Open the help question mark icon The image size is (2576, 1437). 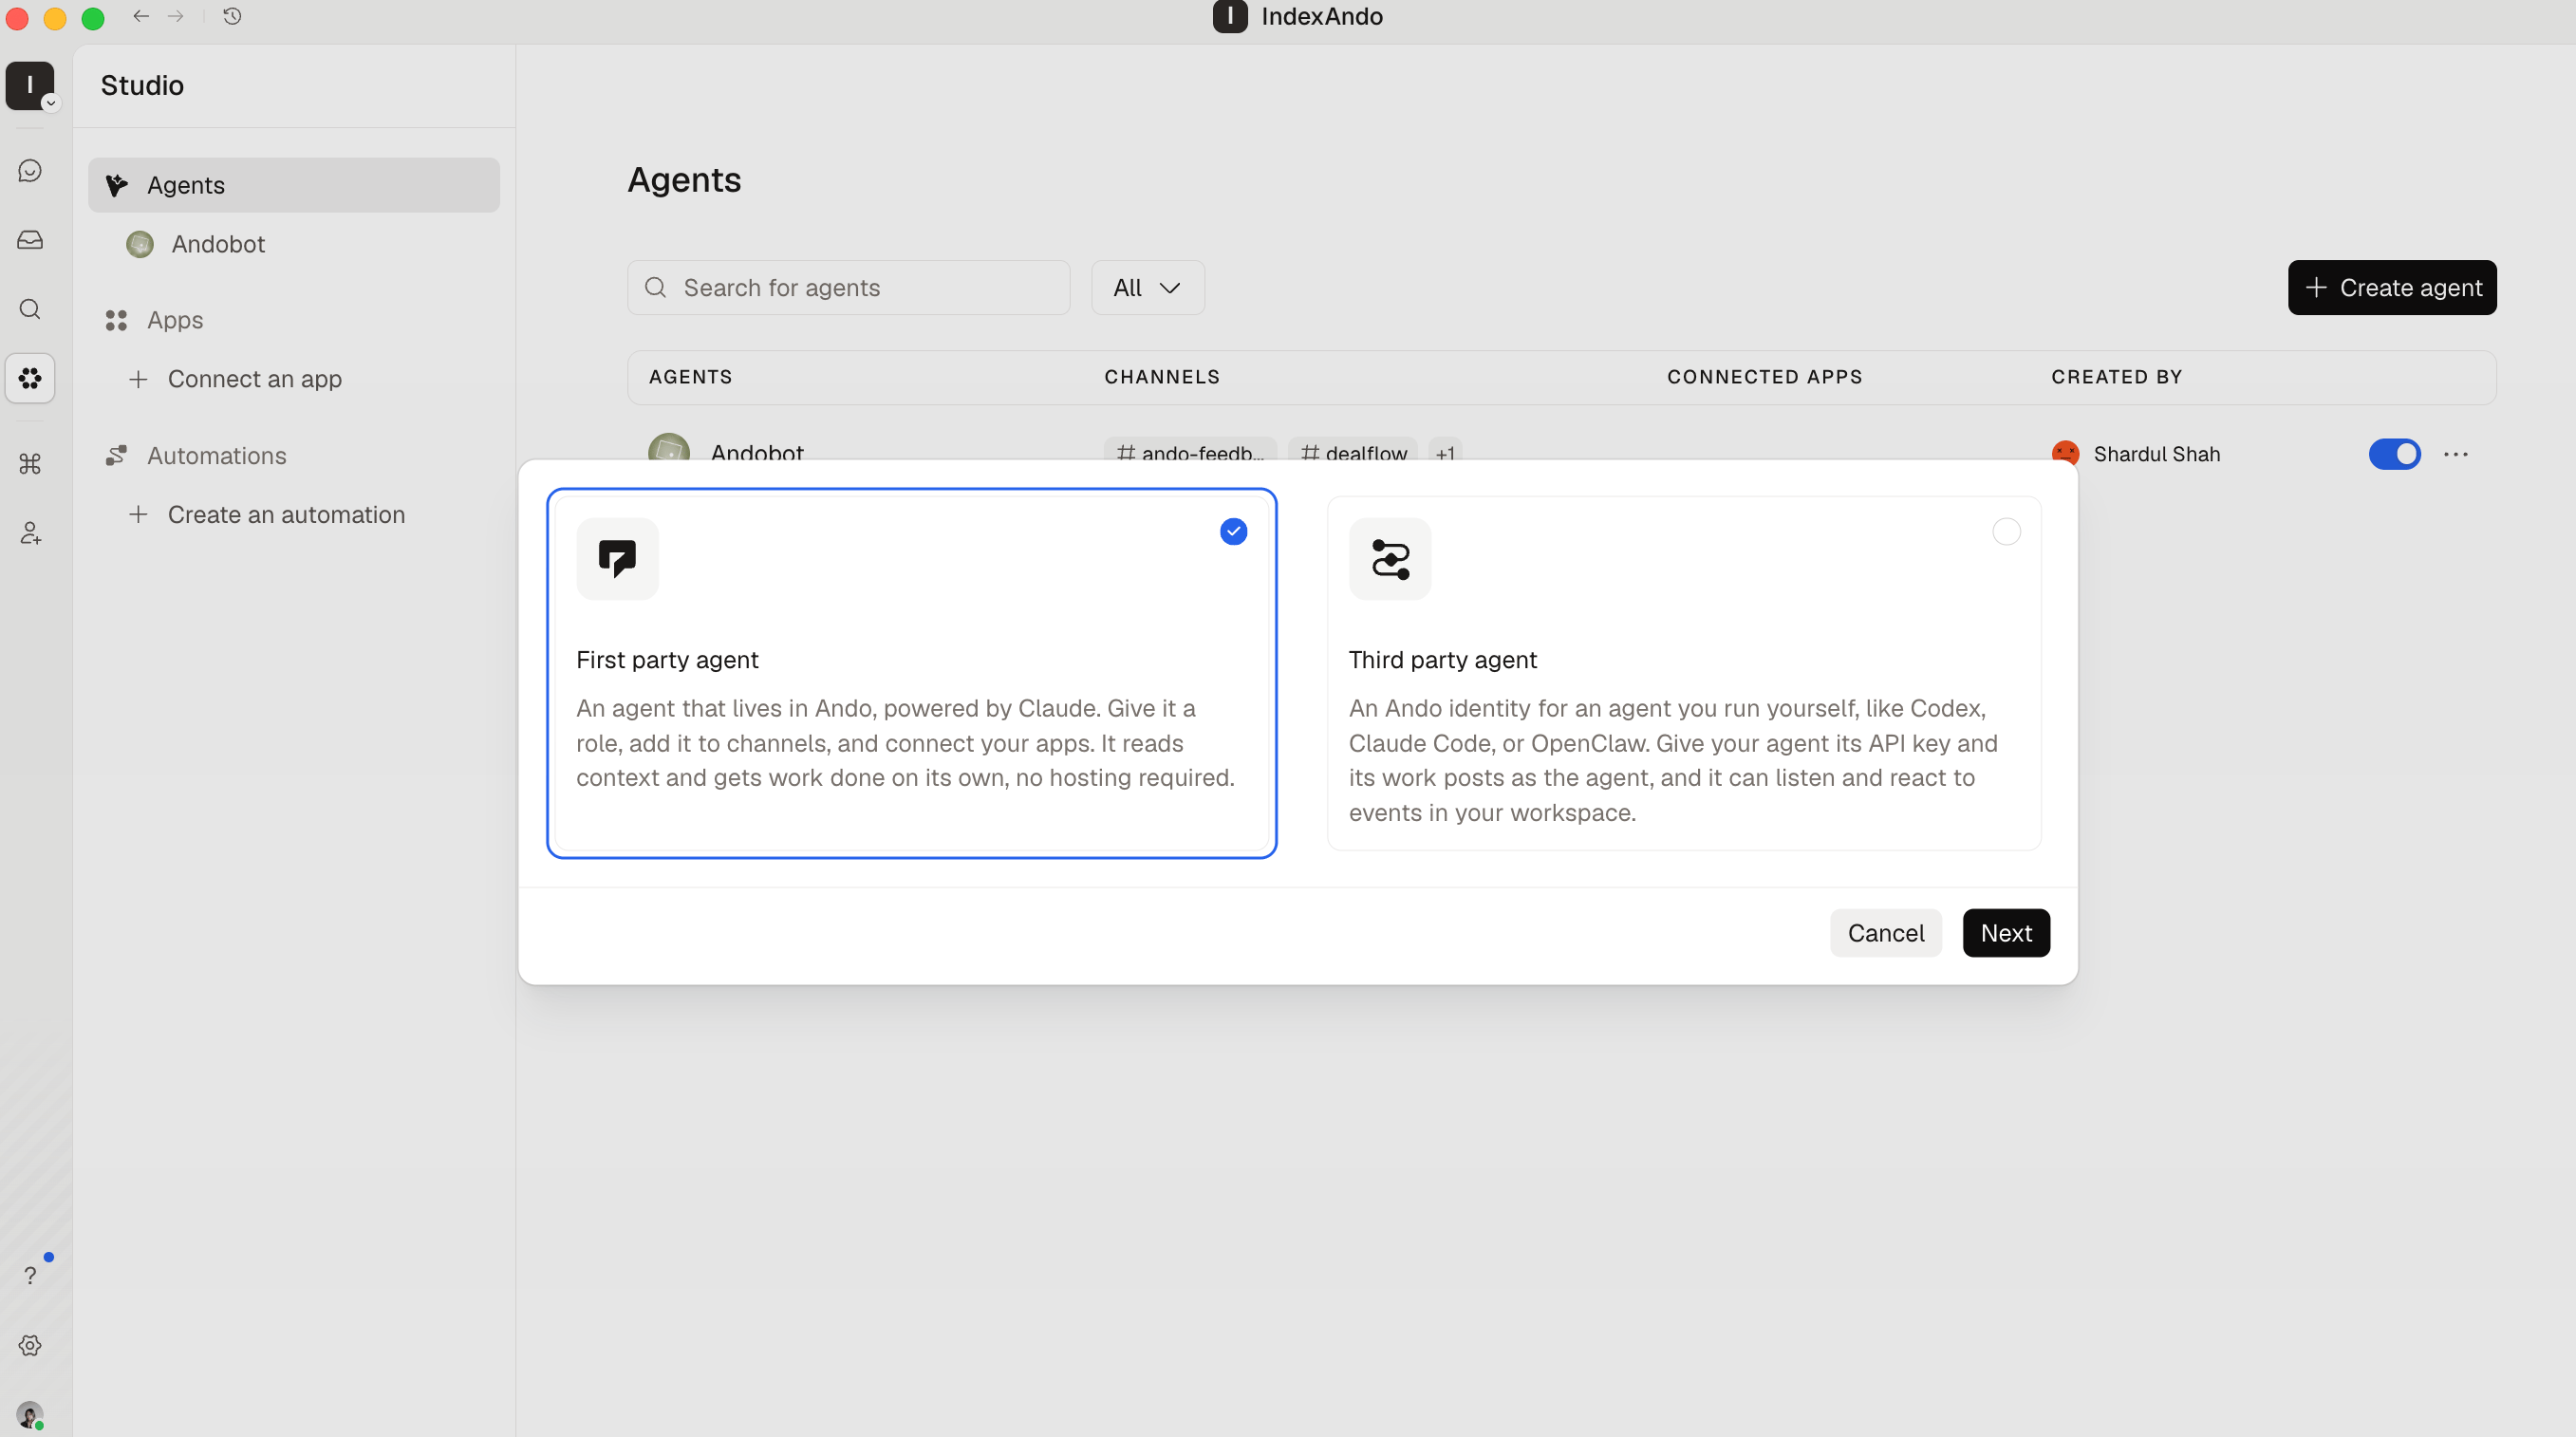pyautogui.click(x=30, y=1275)
